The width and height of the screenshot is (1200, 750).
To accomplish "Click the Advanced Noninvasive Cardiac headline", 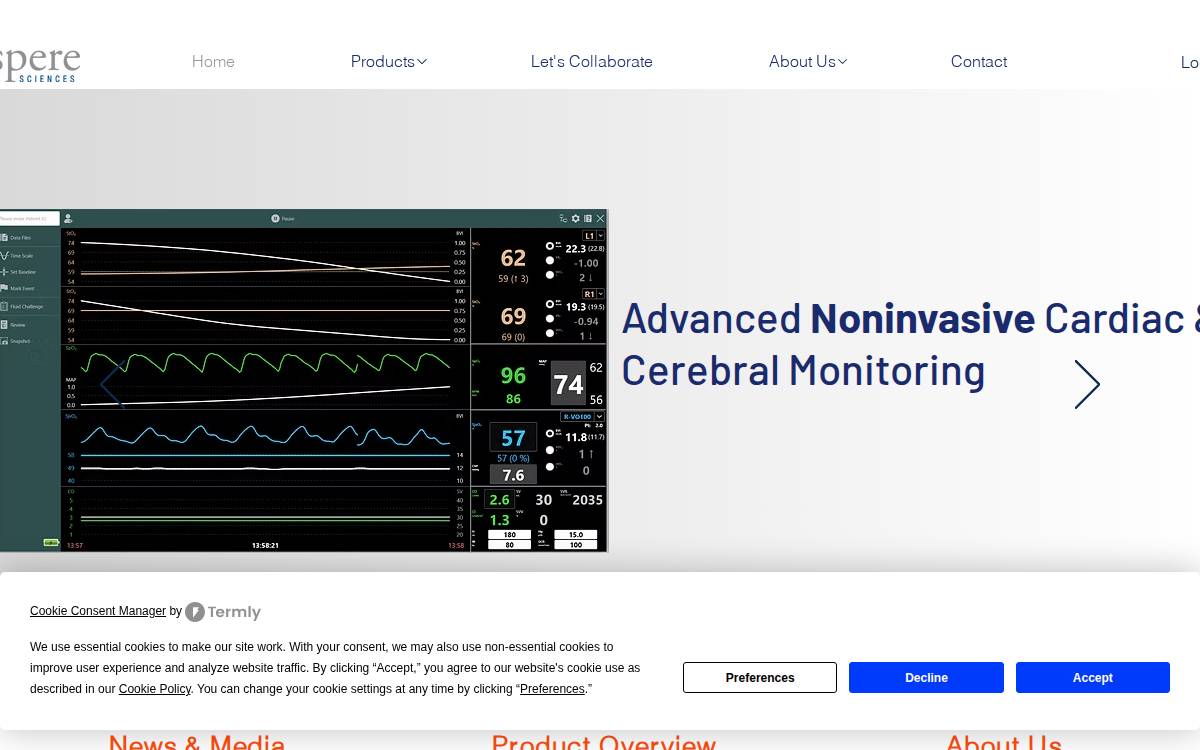I will click(910, 344).
